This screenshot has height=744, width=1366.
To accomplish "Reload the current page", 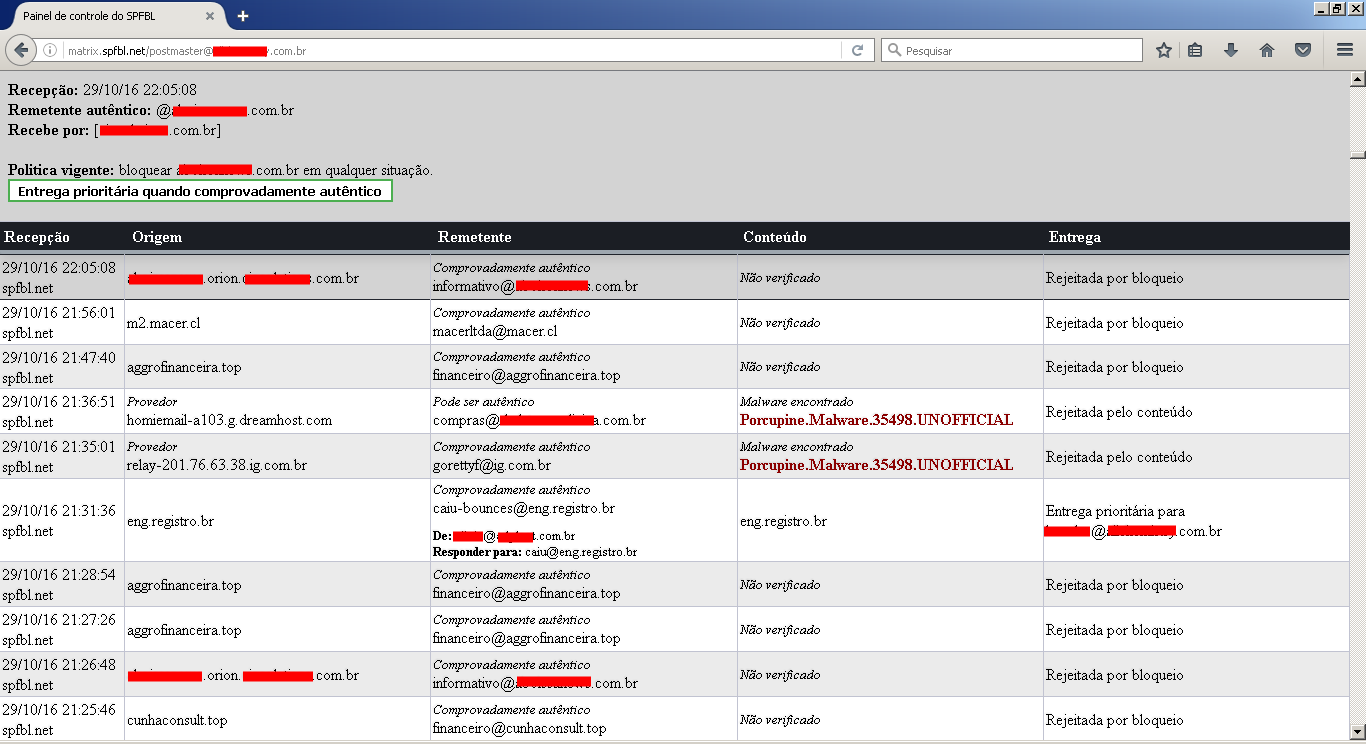I will pos(857,50).
